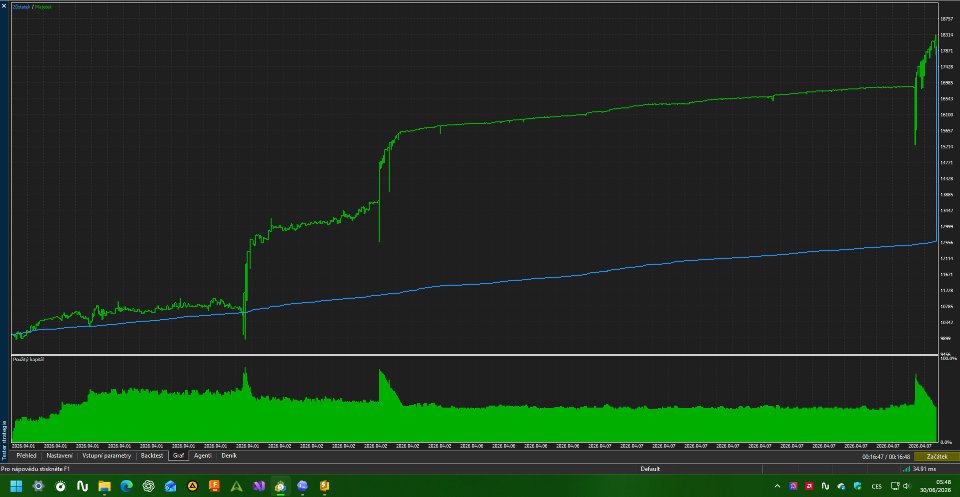Screen dimensions: 960x497
Task: Click the red AMD tray icon
Action: [x=809, y=487]
